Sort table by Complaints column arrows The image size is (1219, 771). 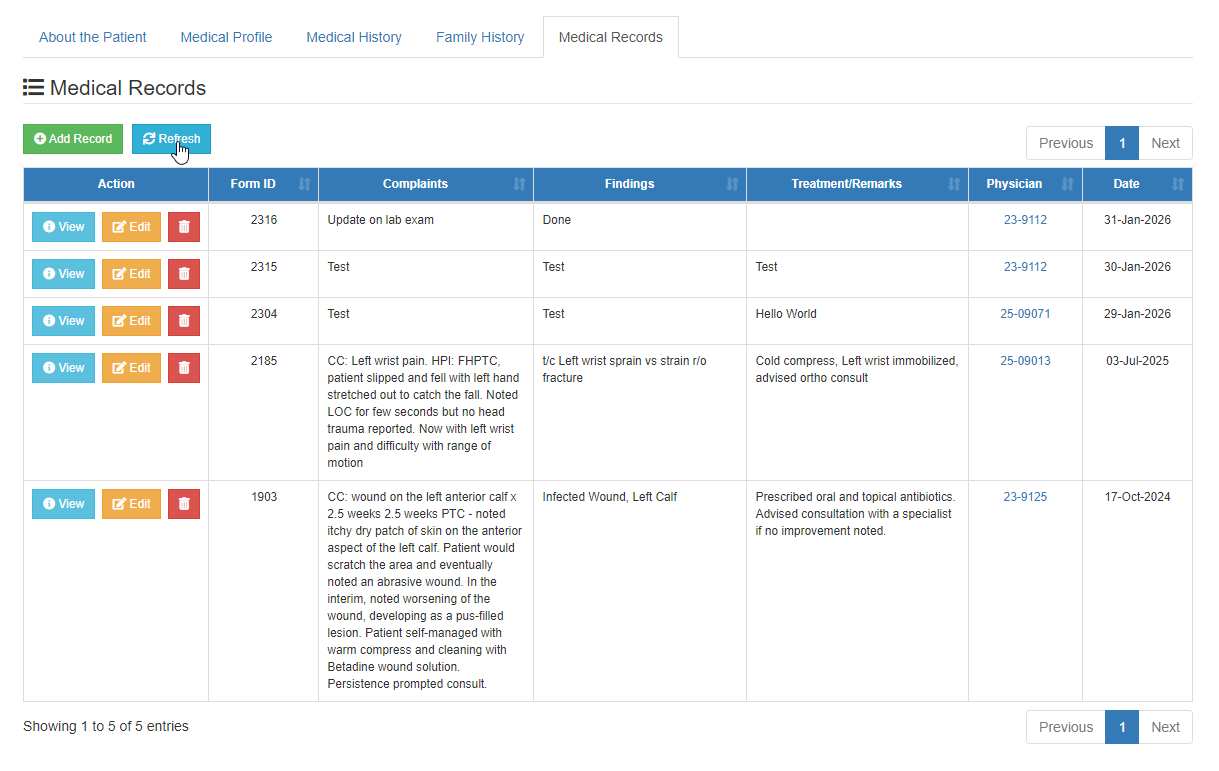pos(519,184)
